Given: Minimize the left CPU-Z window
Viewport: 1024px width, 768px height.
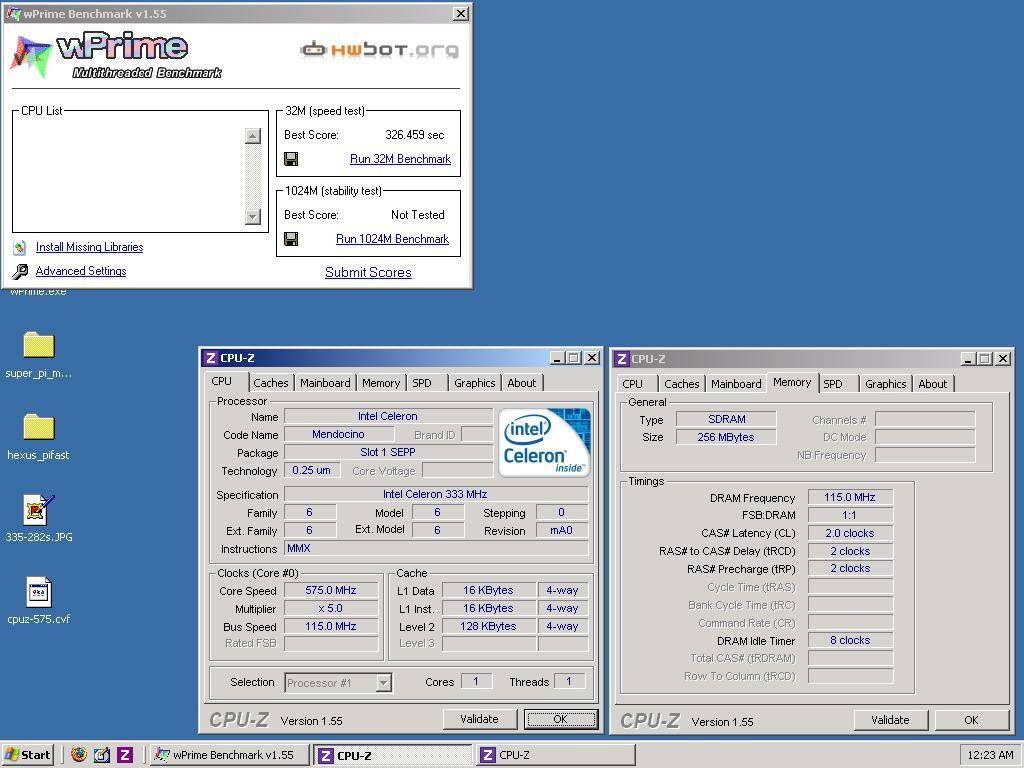Looking at the screenshot, I should [x=557, y=358].
